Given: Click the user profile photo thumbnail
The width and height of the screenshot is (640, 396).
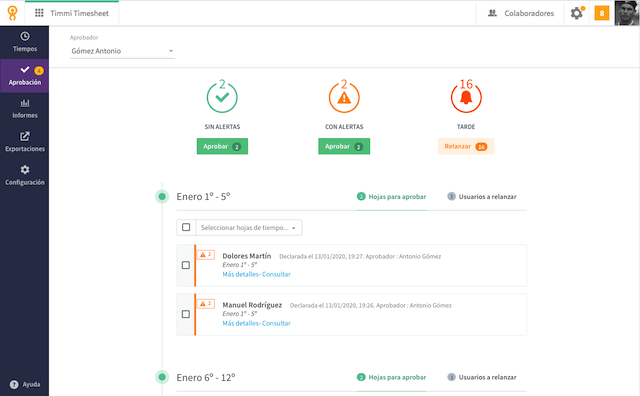Looking at the screenshot, I should pyautogui.click(x=627, y=13).
